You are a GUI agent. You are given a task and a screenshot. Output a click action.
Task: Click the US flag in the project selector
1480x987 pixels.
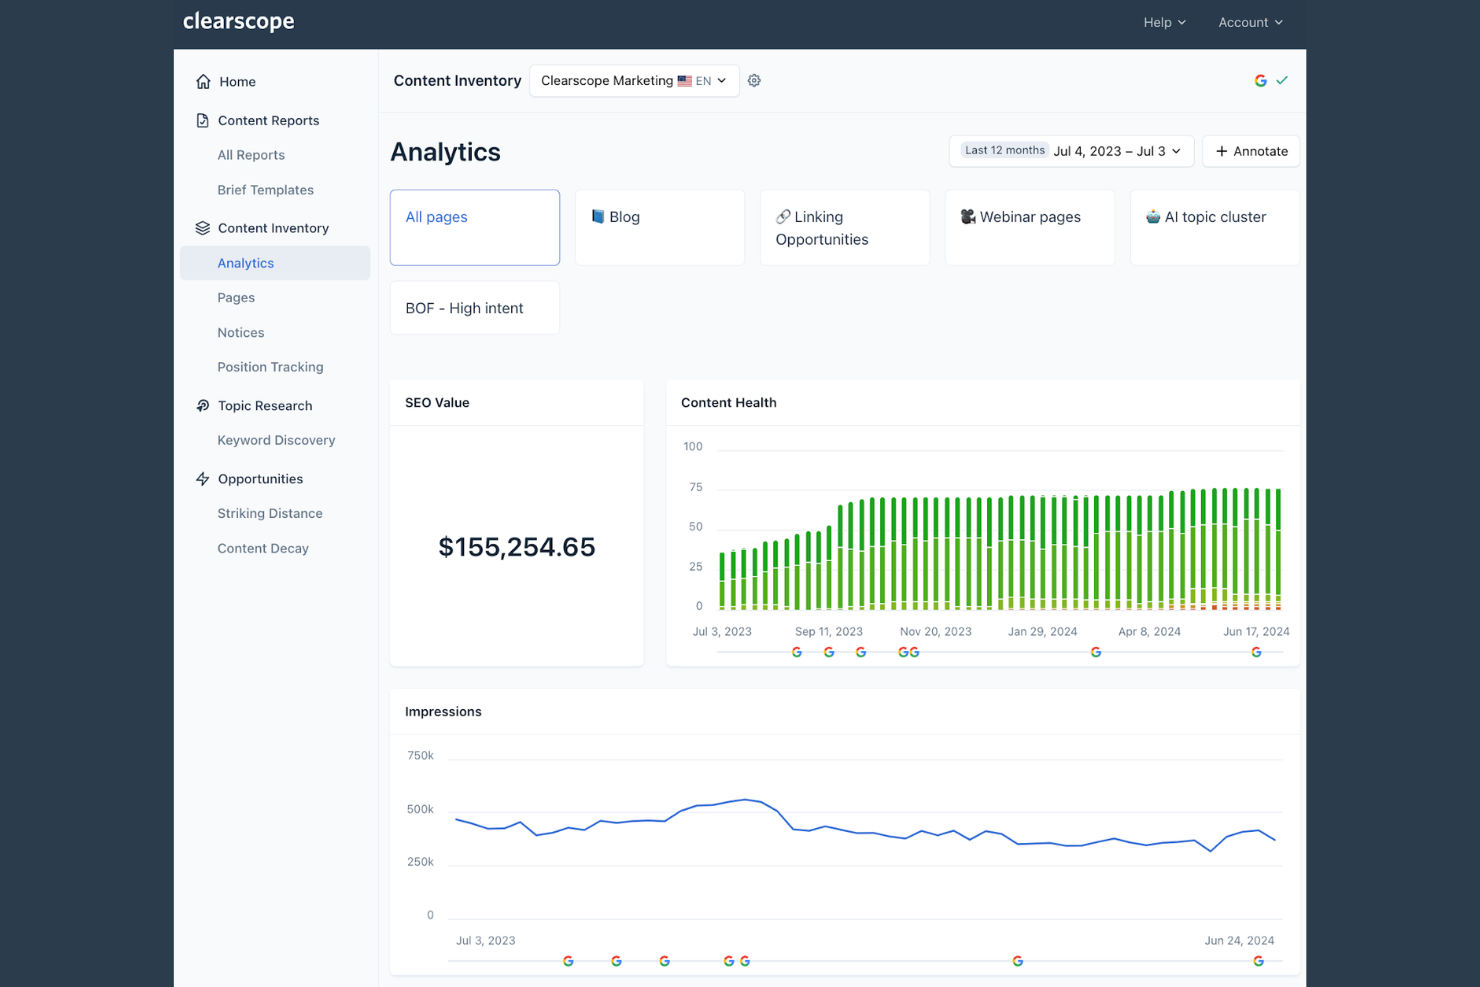(684, 80)
